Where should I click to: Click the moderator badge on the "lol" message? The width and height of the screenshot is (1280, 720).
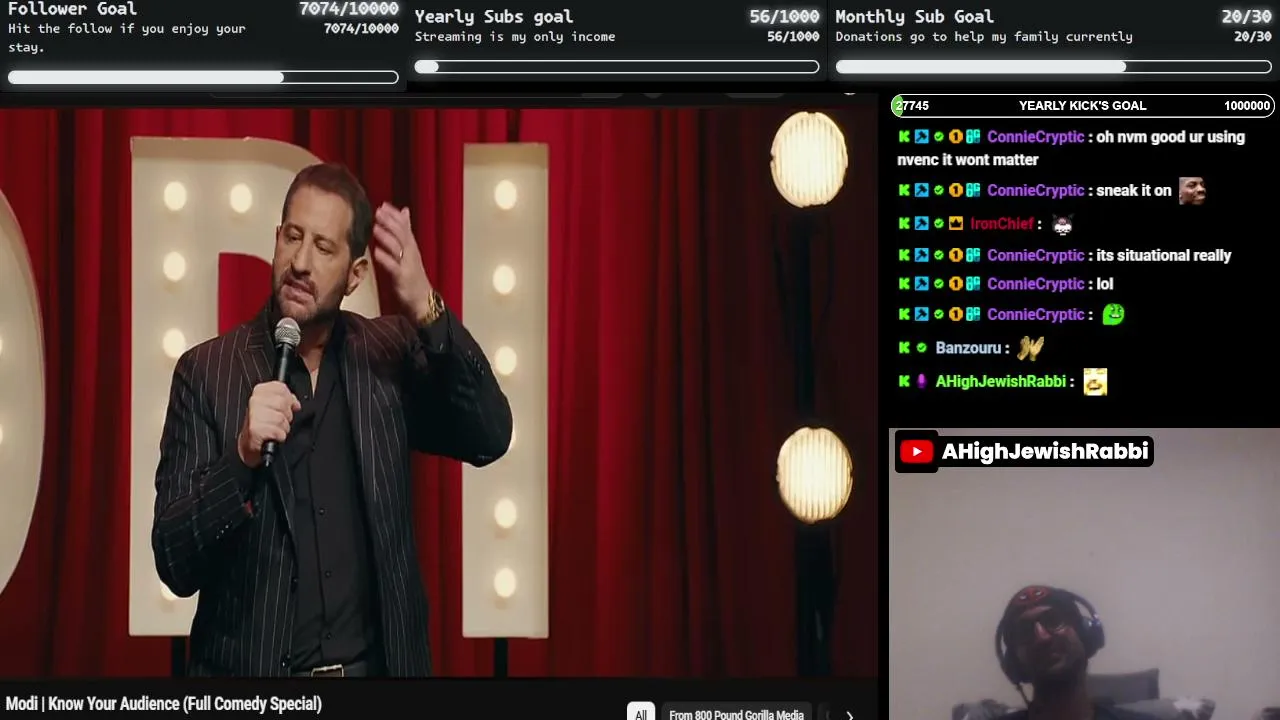tap(921, 284)
